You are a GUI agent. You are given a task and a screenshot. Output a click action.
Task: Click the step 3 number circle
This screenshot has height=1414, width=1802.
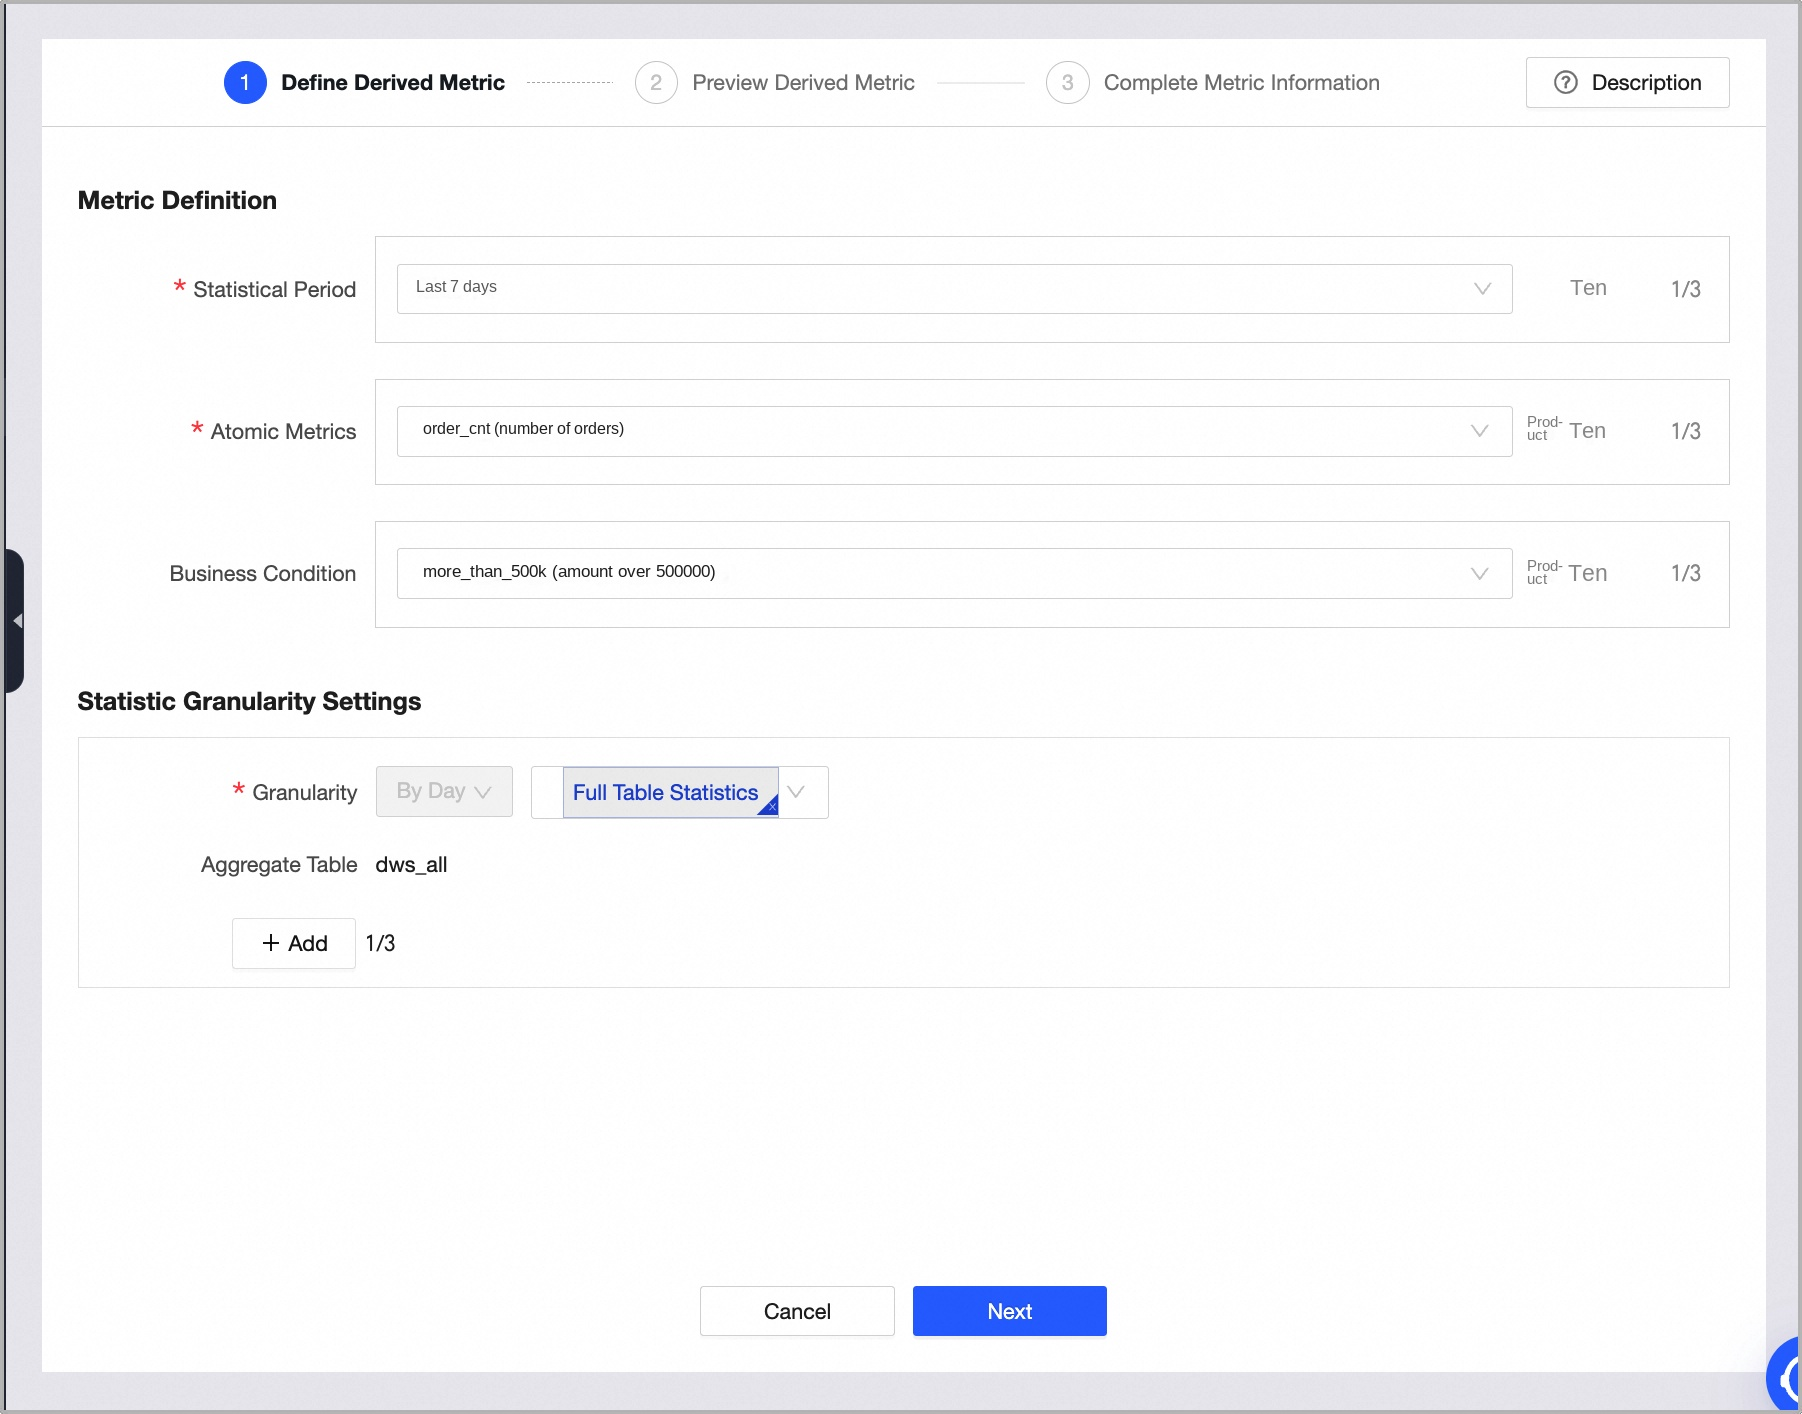[1067, 82]
